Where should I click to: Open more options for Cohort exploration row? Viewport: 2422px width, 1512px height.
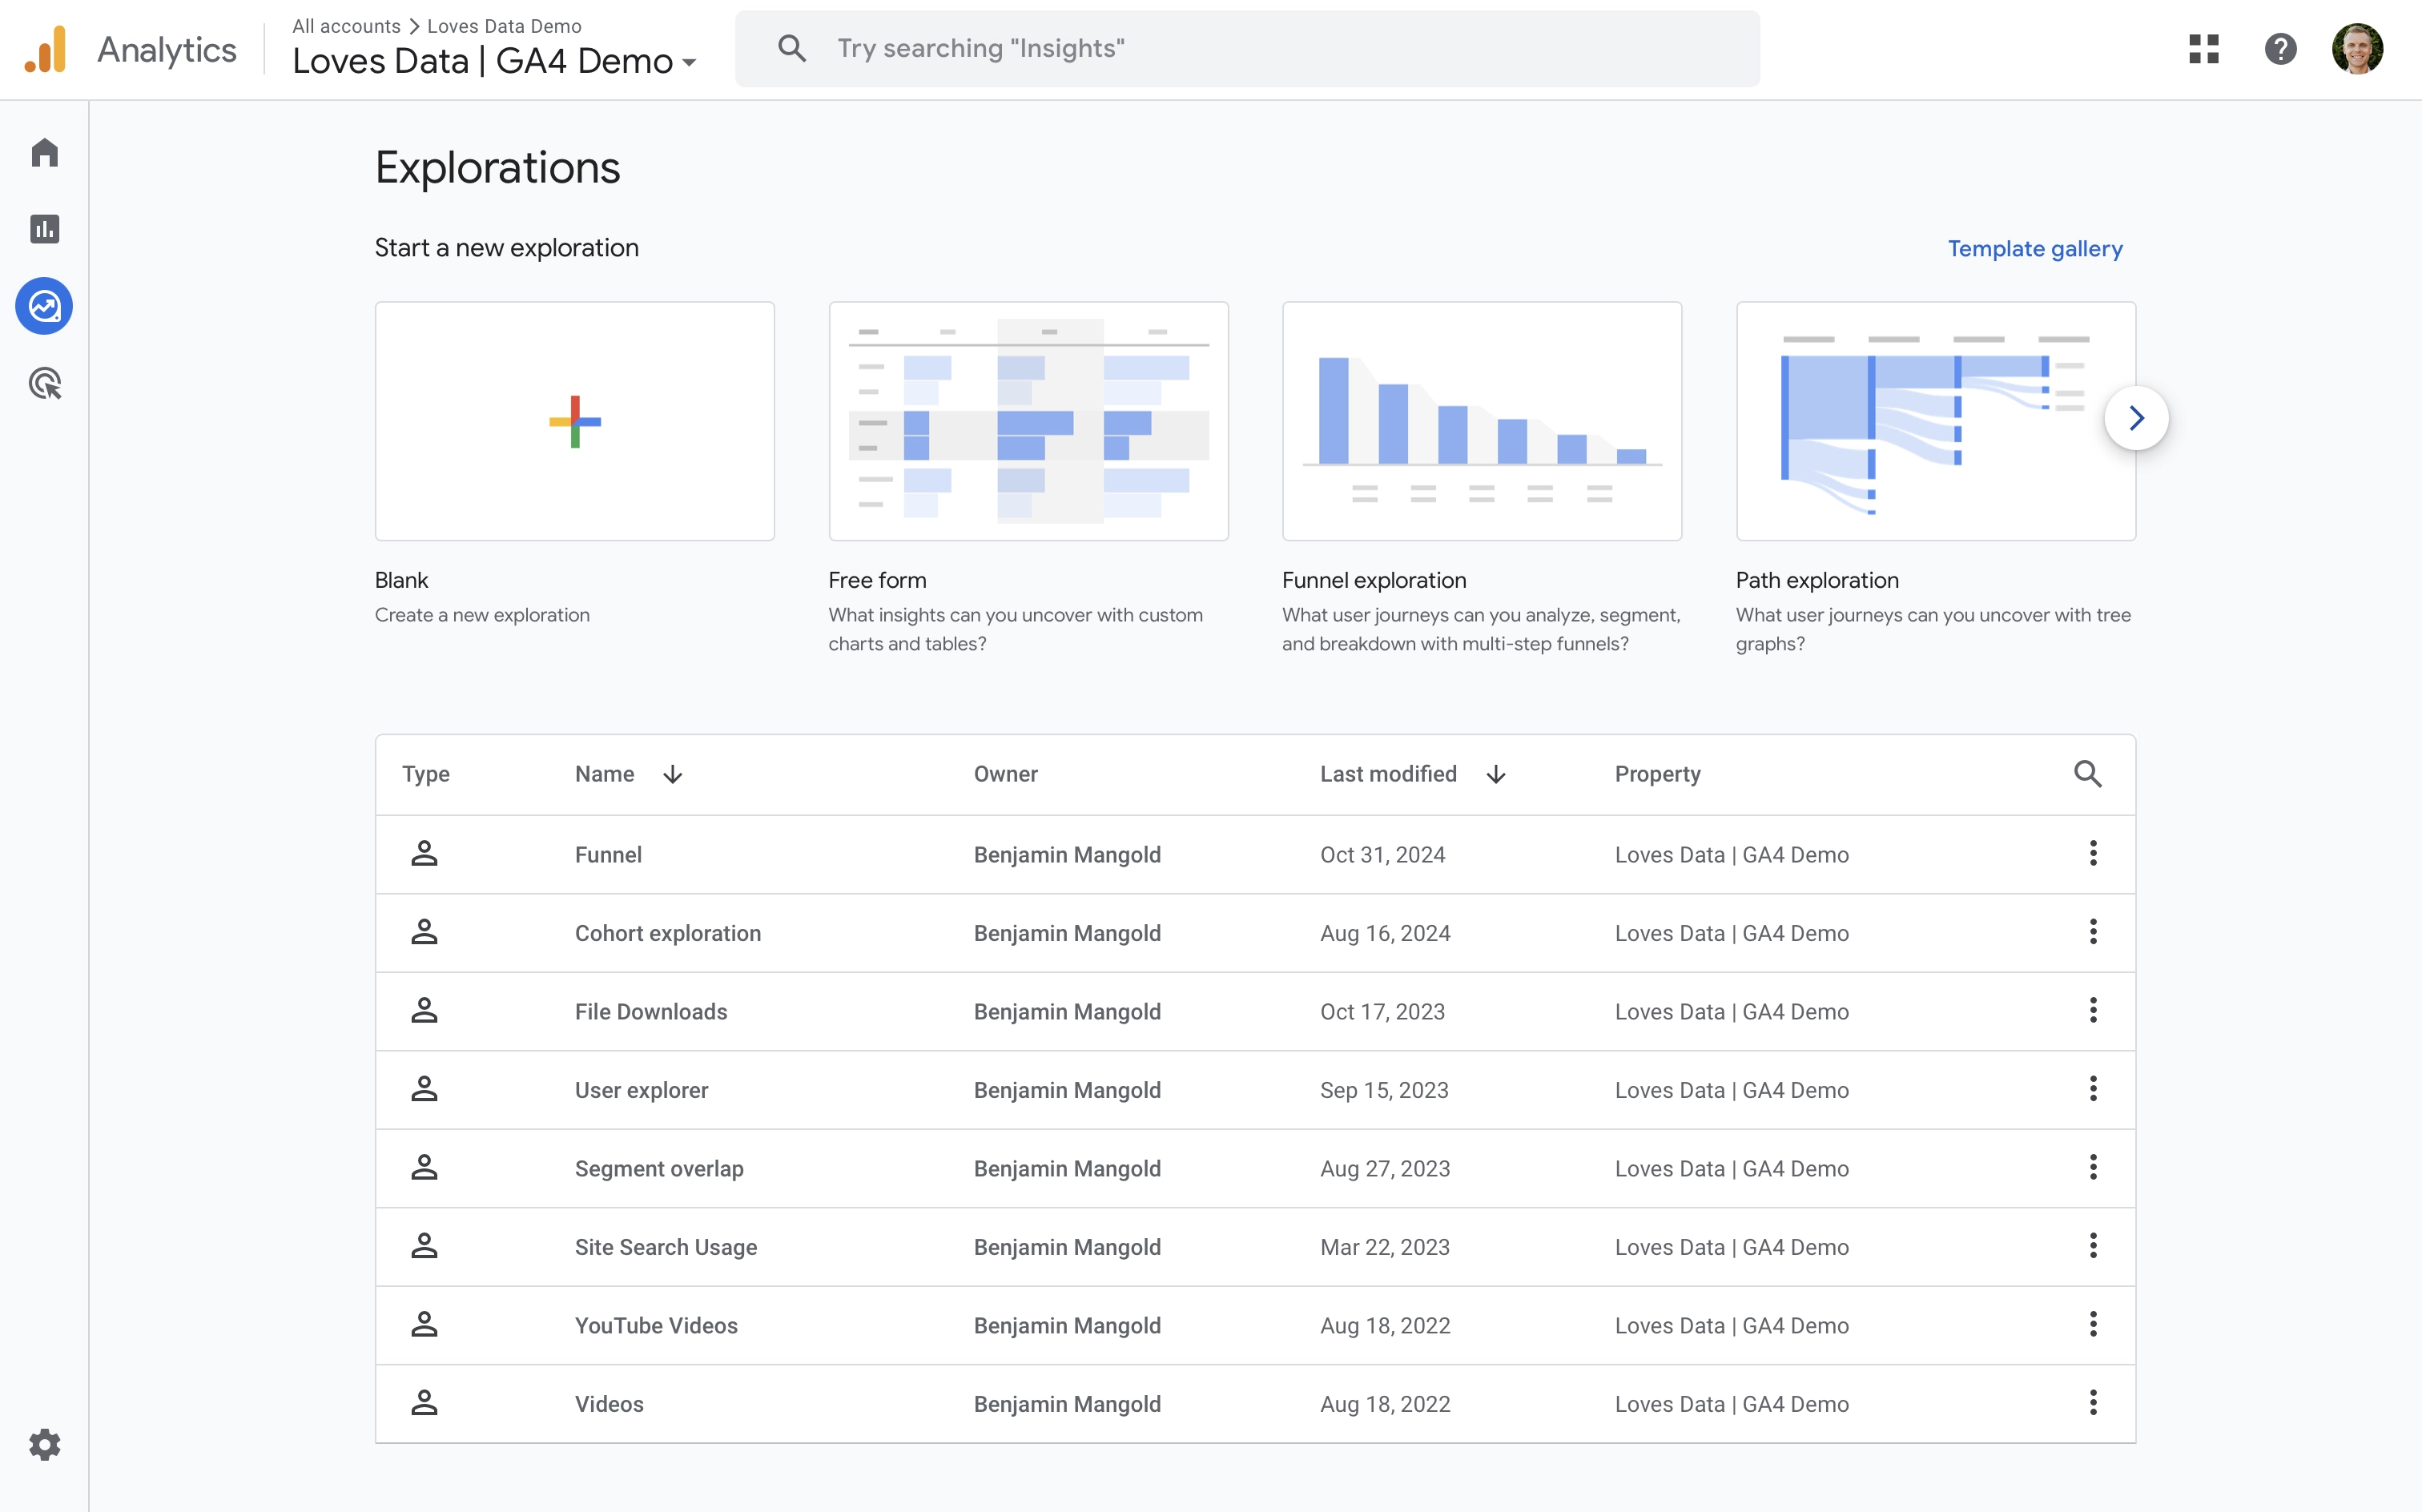2092,932
